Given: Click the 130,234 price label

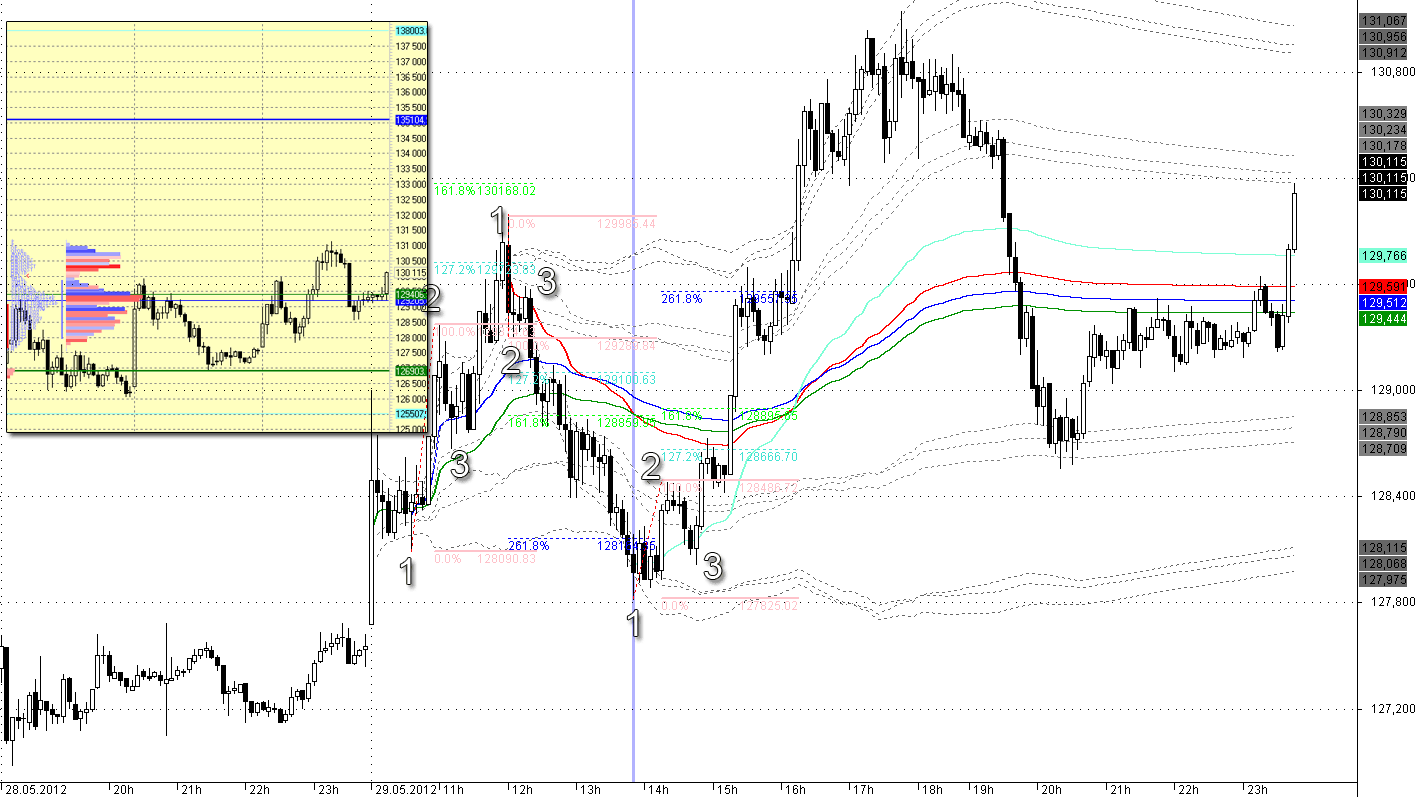Looking at the screenshot, I should click(x=1384, y=130).
